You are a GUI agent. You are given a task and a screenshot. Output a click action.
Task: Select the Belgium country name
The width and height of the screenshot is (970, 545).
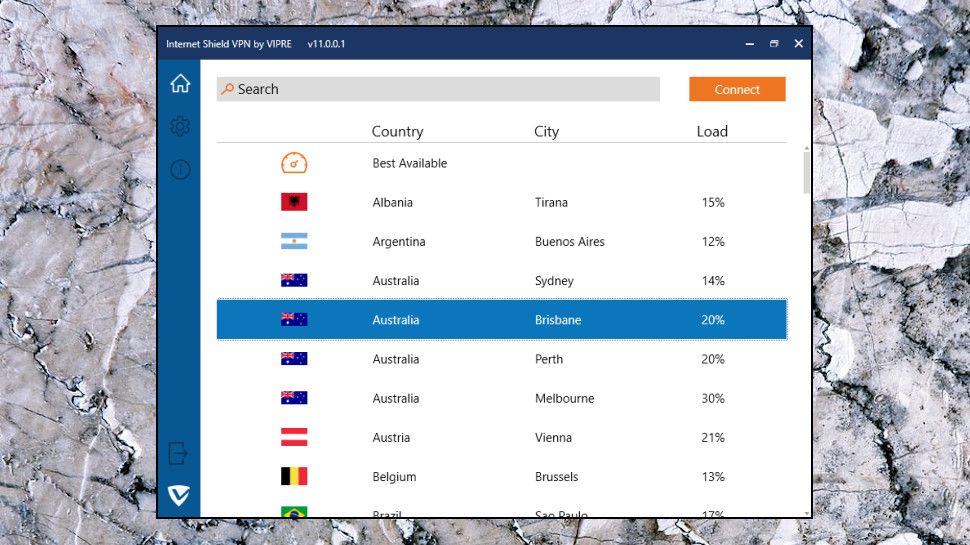tap(394, 477)
